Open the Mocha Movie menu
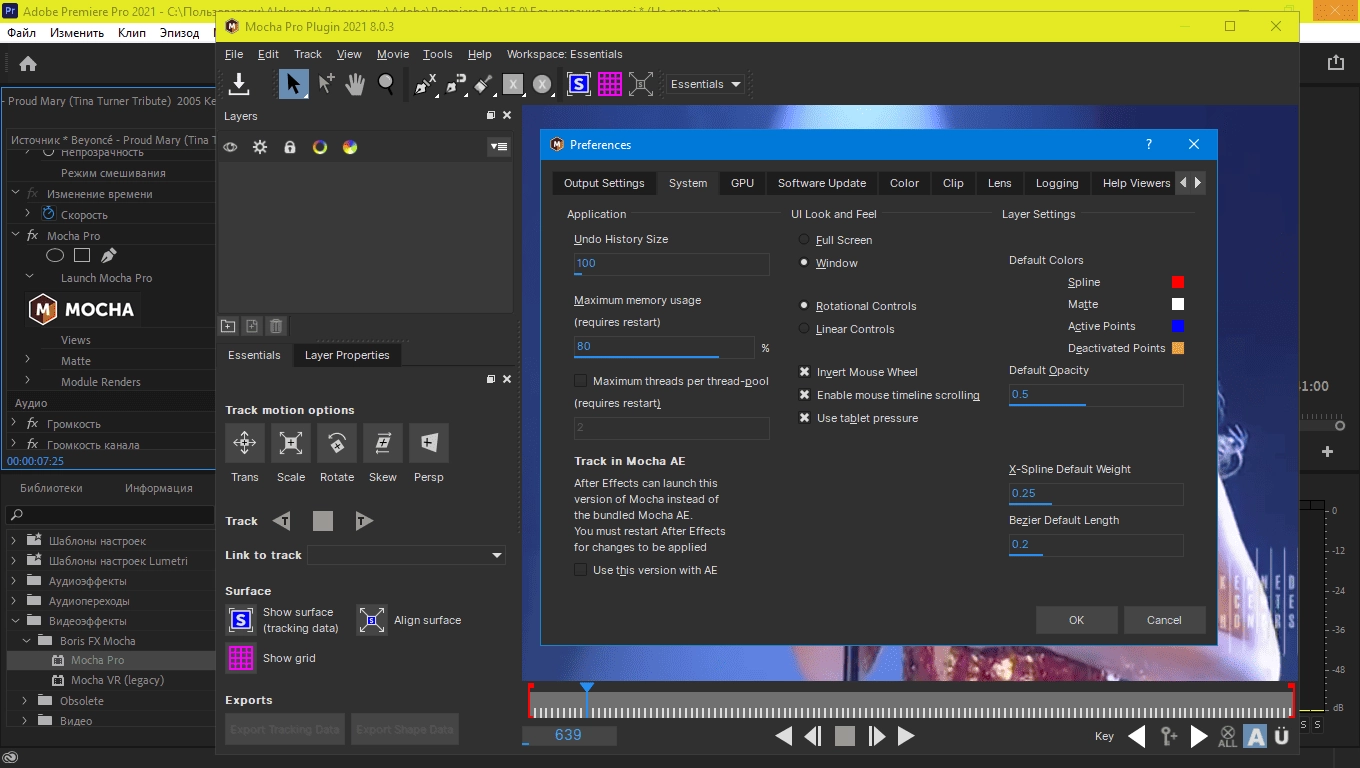This screenshot has height=768, width=1360. coord(392,54)
